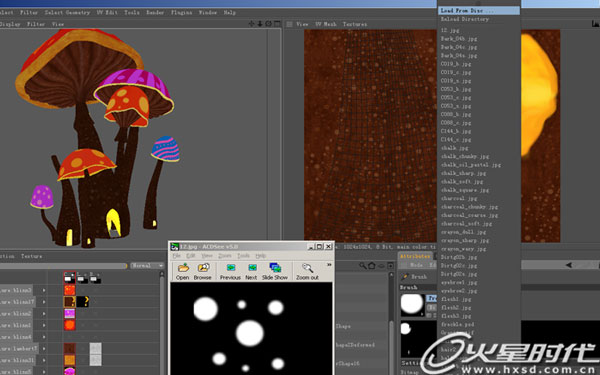Open Window menu in main menu bar

point(207,13)
